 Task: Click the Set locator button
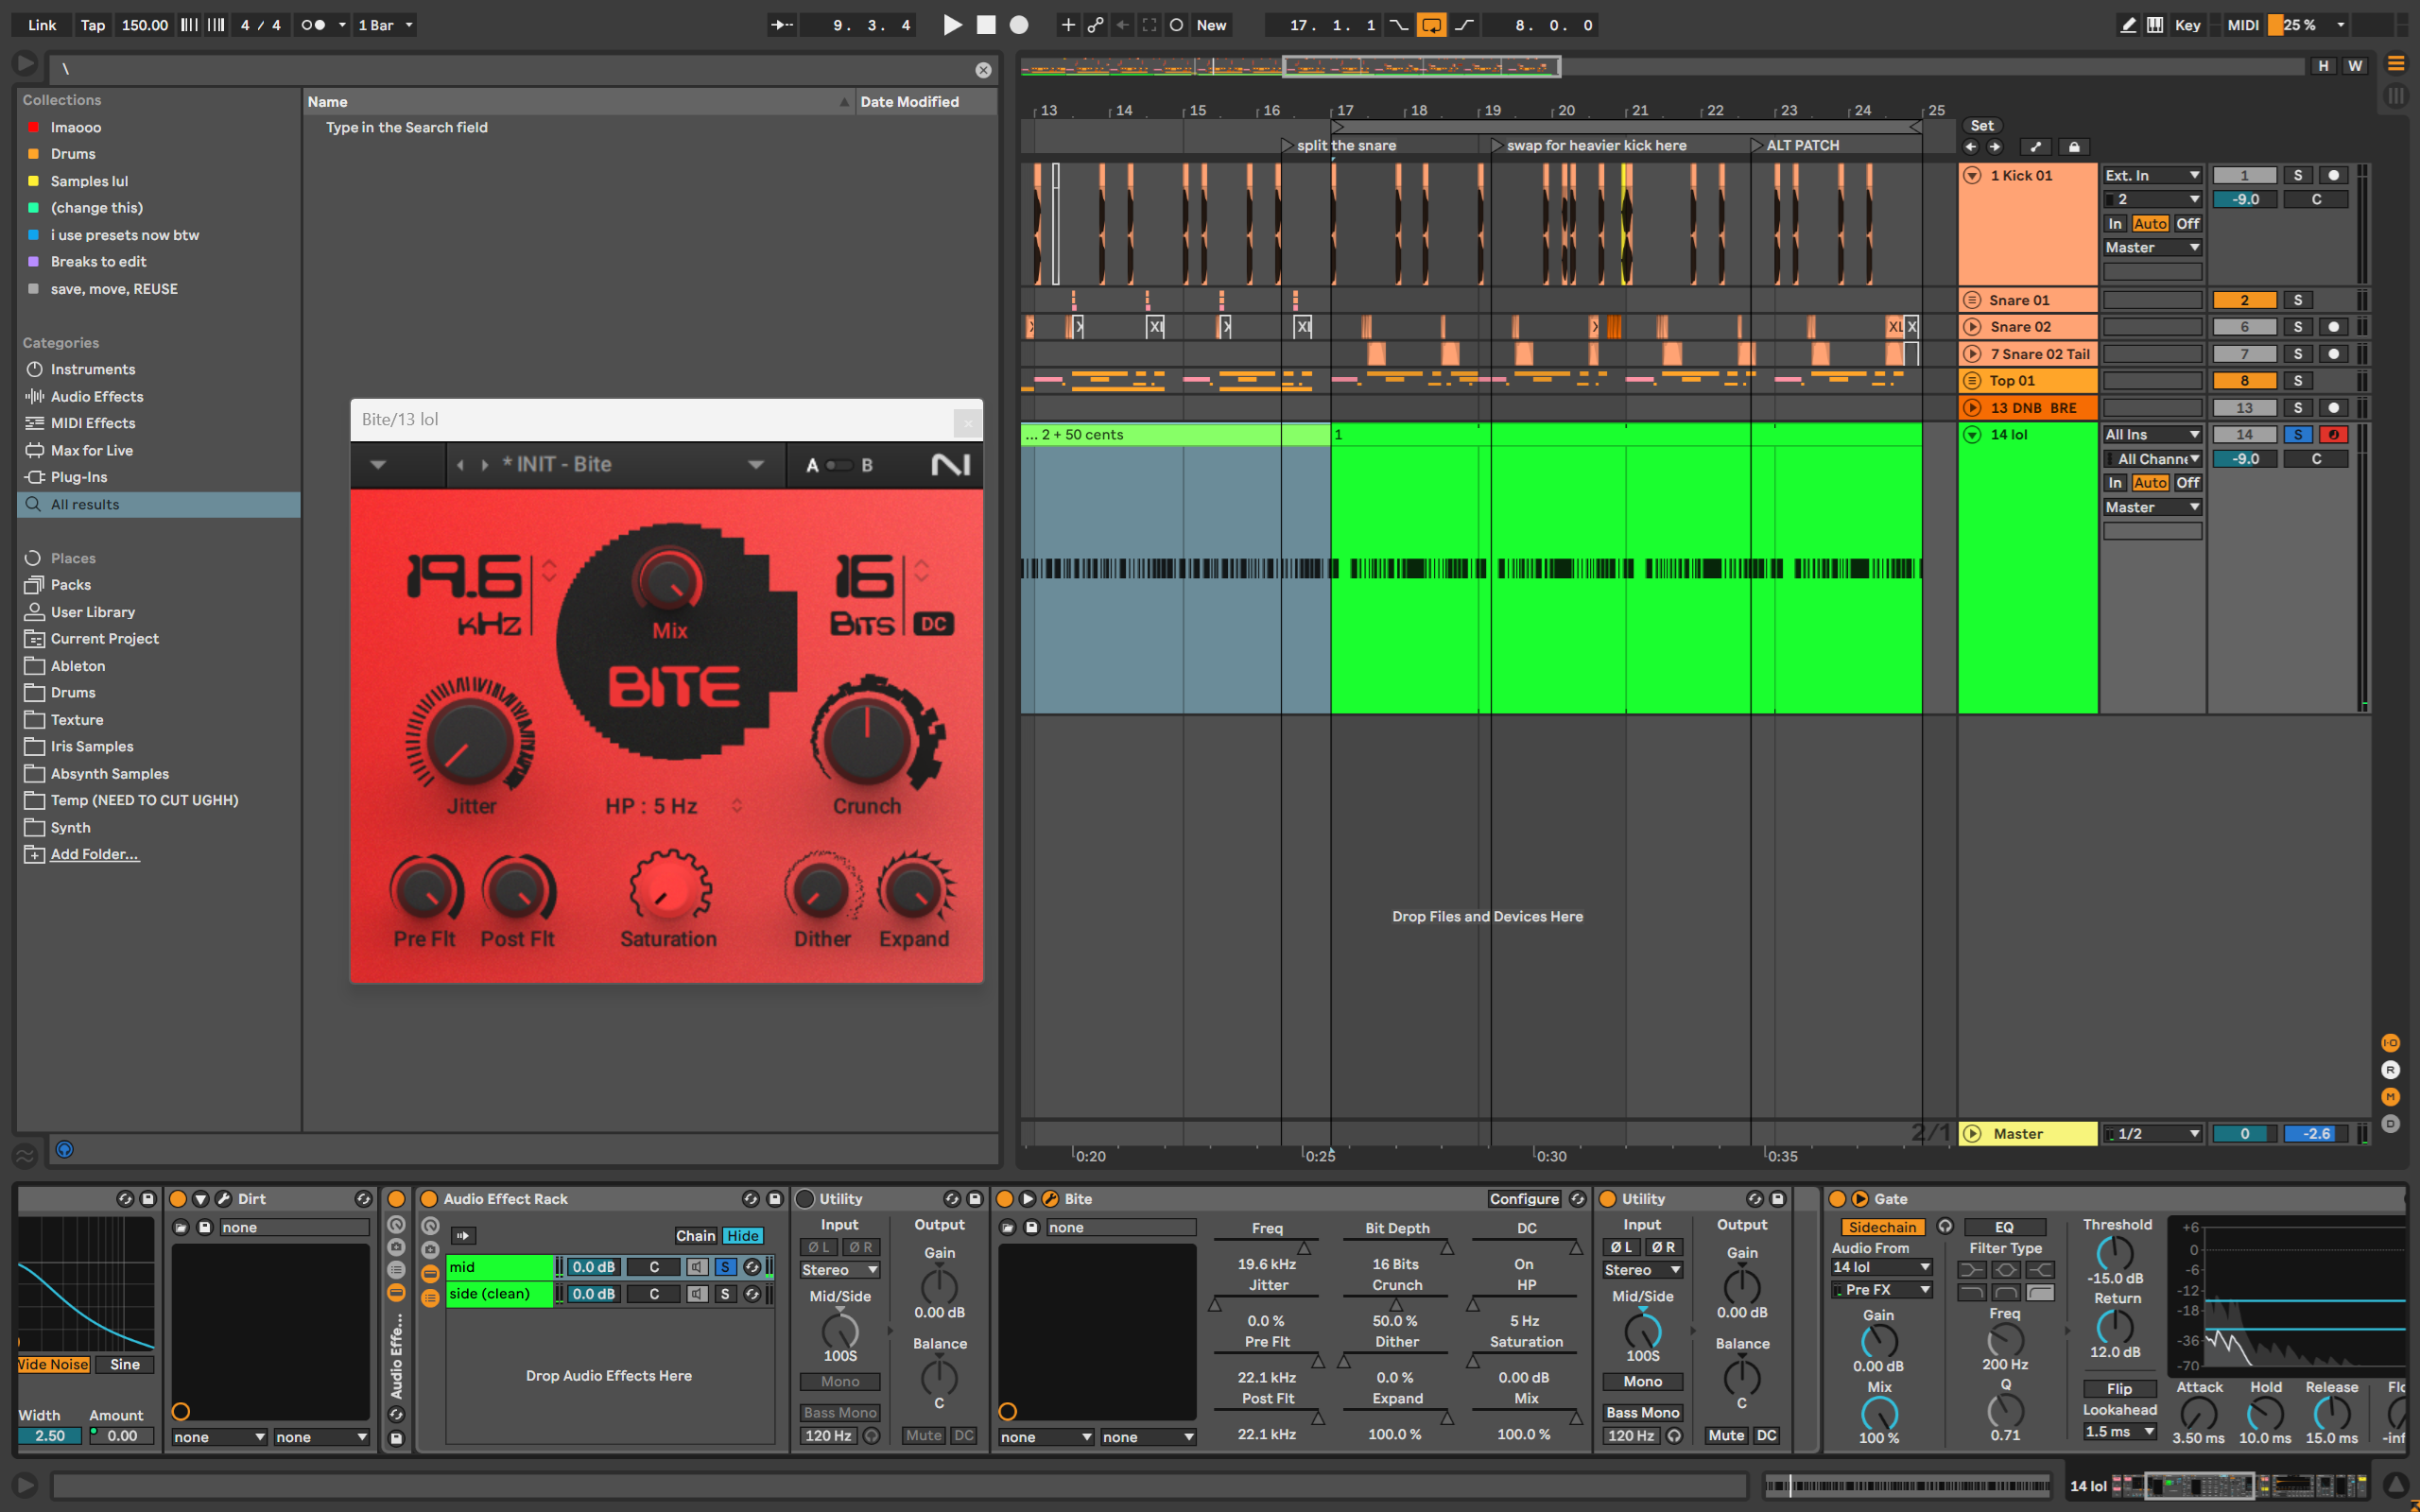1982,125
